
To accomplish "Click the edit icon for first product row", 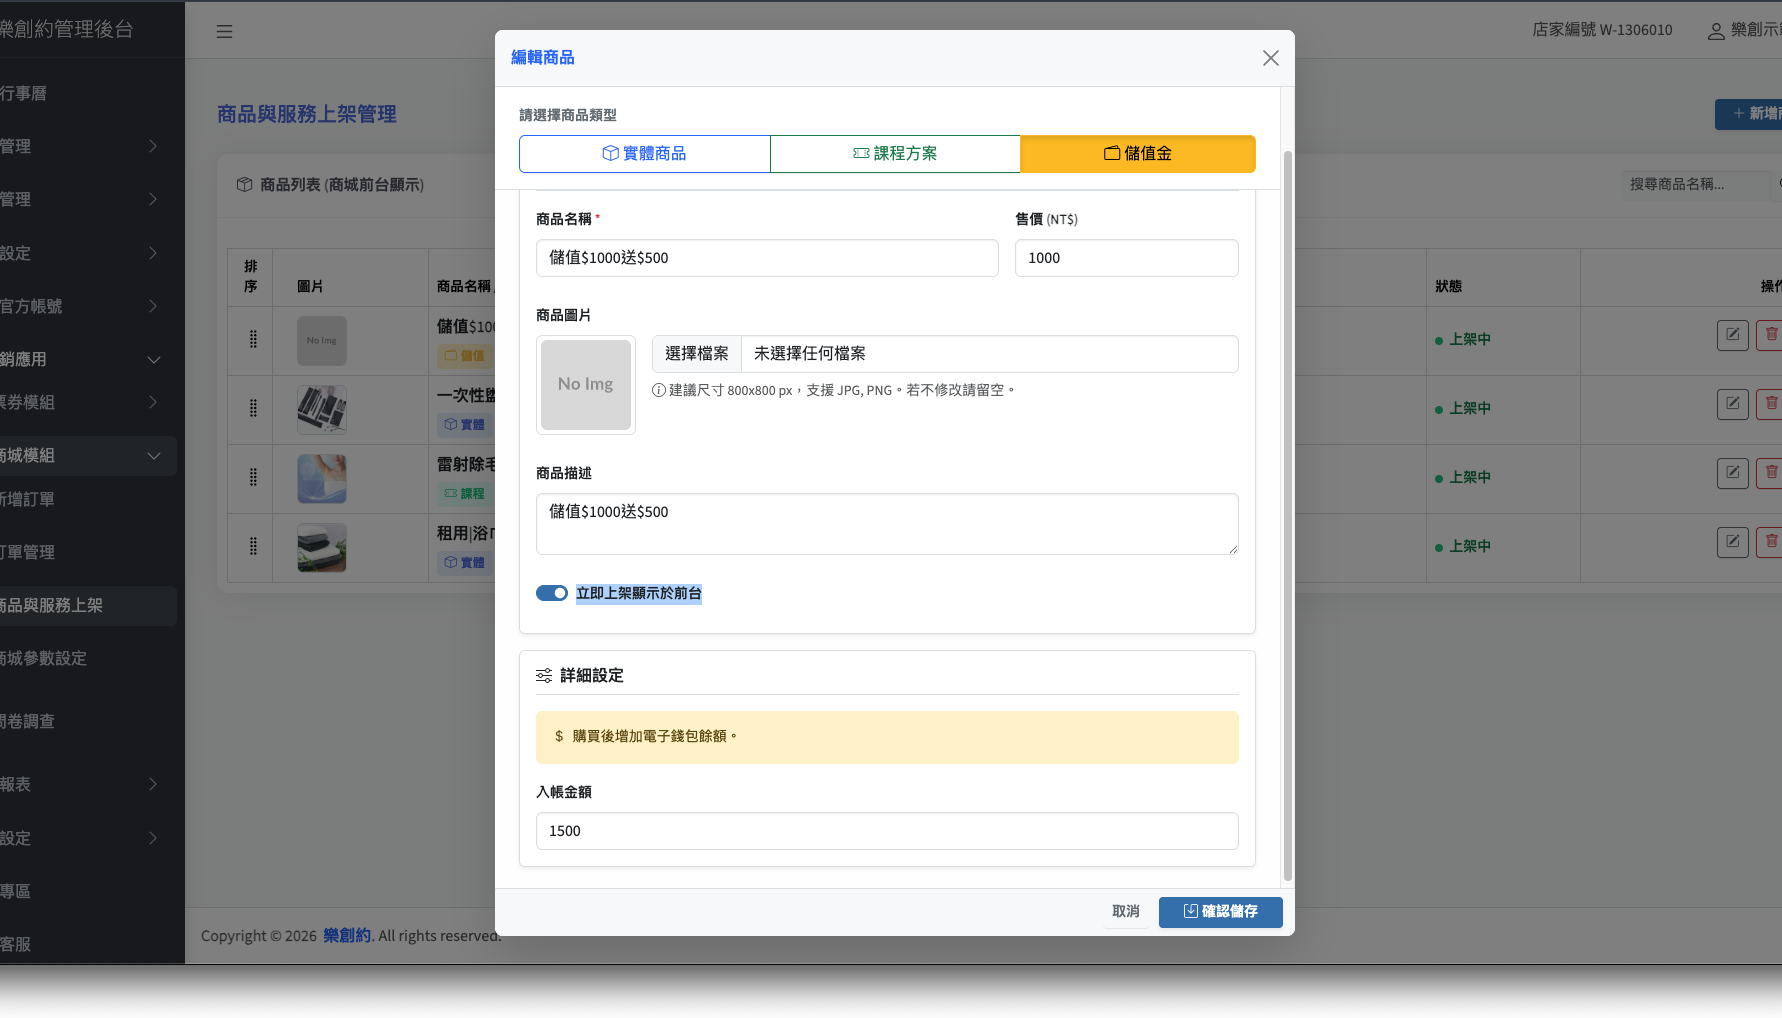I will tap(1732, 335).
